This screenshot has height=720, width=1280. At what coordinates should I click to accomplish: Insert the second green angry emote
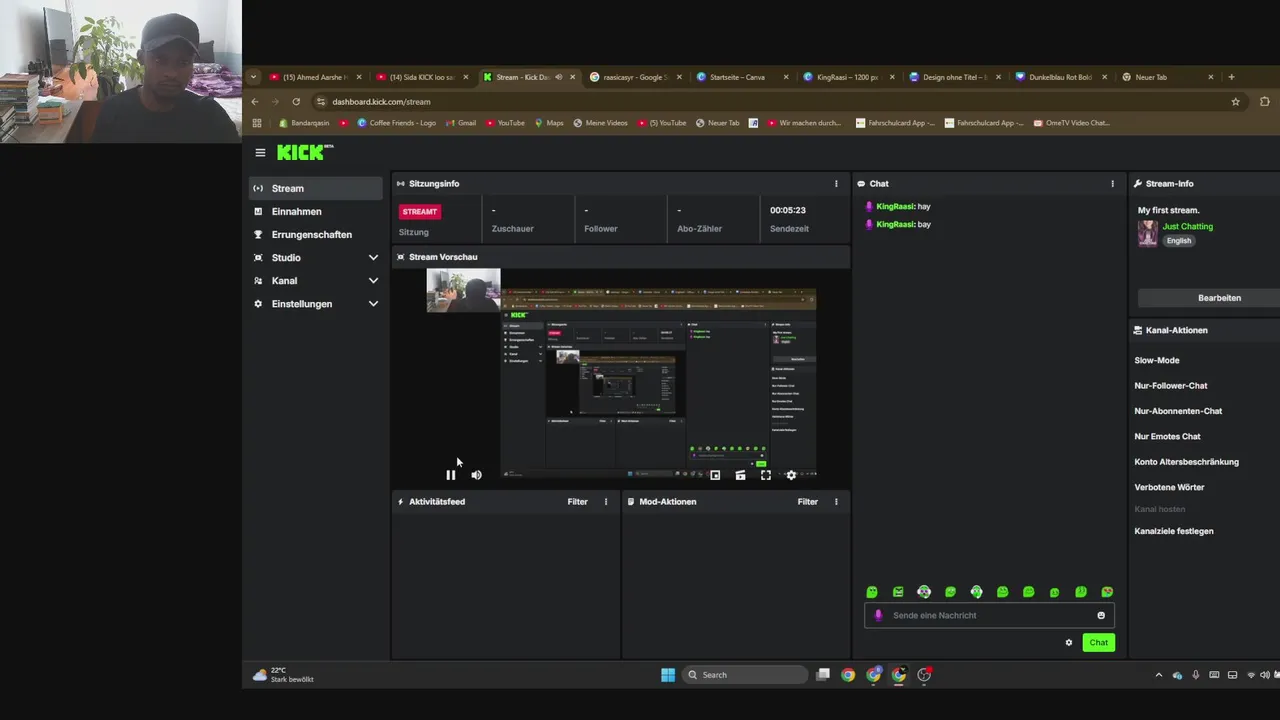(x=898, y=592)
